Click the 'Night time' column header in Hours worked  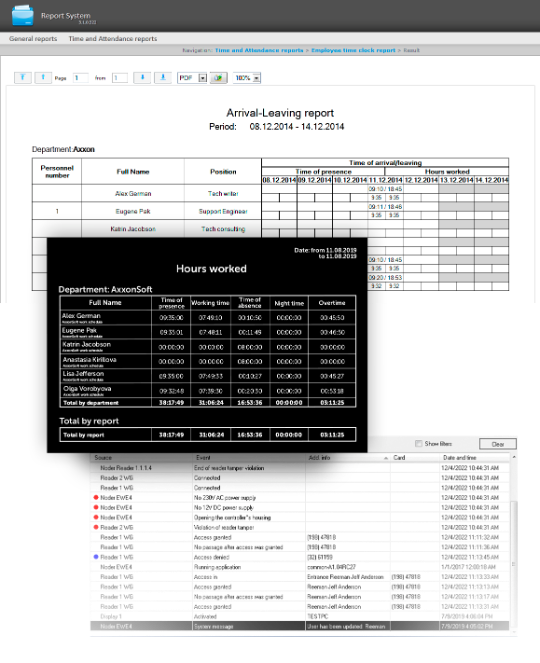pyautogui.click(x=289, y=303)
